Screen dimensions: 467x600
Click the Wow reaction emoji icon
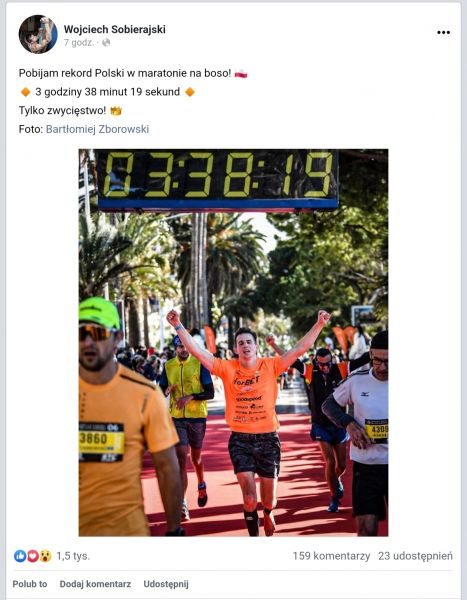click(45, 556)
